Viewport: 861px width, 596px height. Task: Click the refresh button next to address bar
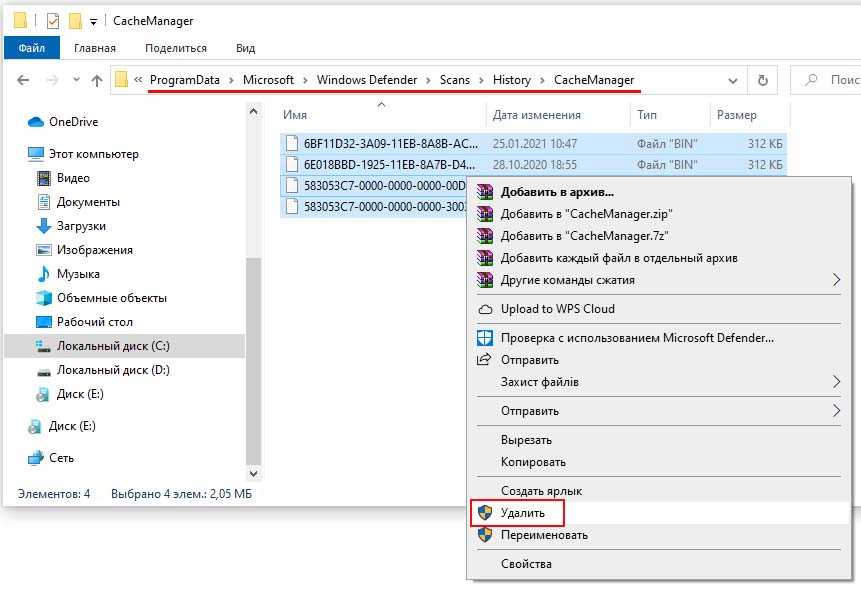tap(763, 80)
